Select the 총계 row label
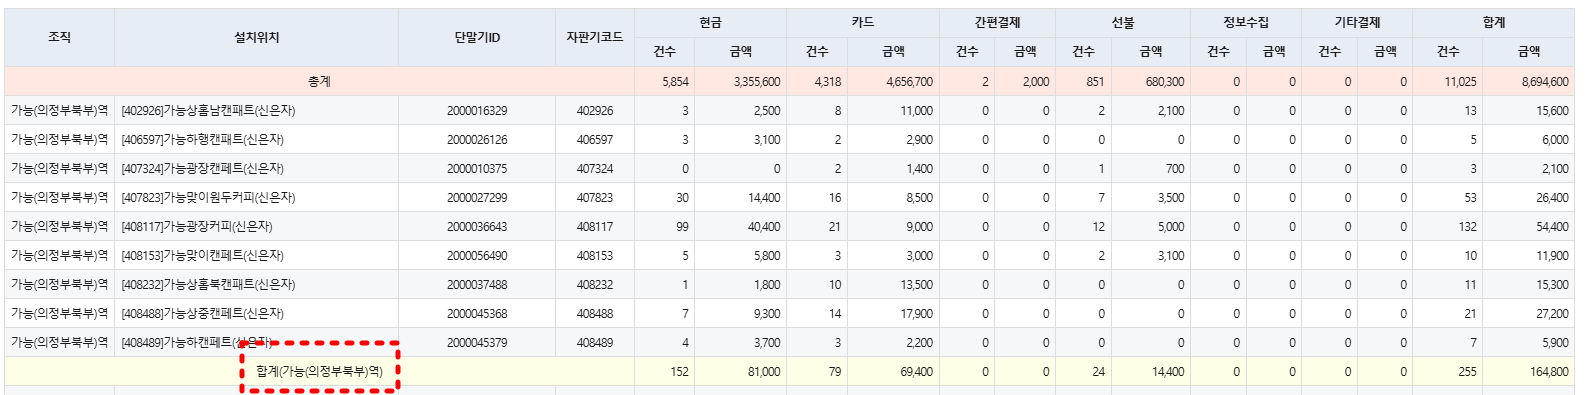Image resolution: width=1588 pixels, height=395 pixels. [319, 81]
